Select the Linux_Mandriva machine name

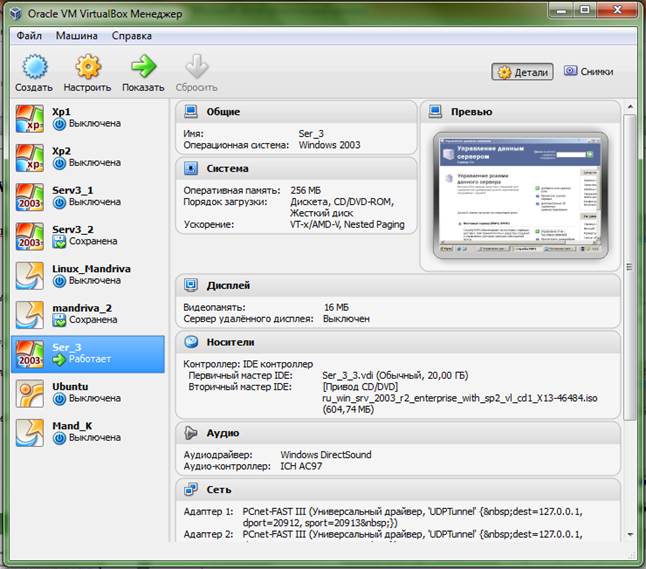pos(91,269)
